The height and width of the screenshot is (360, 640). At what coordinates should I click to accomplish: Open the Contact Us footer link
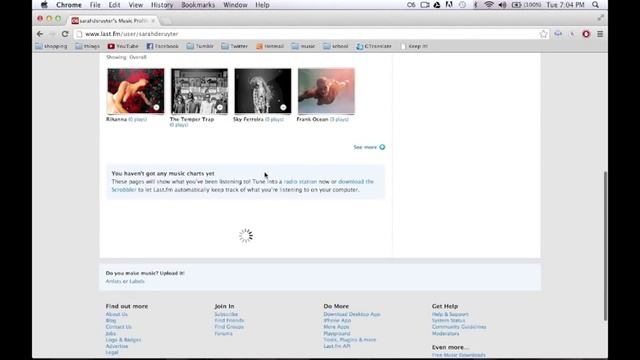pos(118,327)
